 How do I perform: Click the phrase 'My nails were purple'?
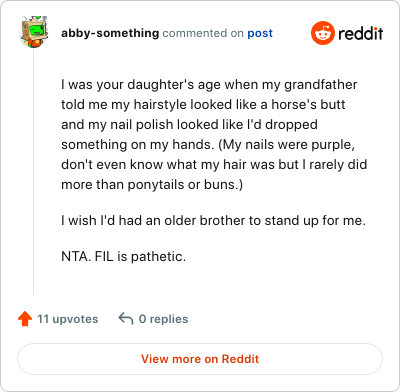coord(287,144)
